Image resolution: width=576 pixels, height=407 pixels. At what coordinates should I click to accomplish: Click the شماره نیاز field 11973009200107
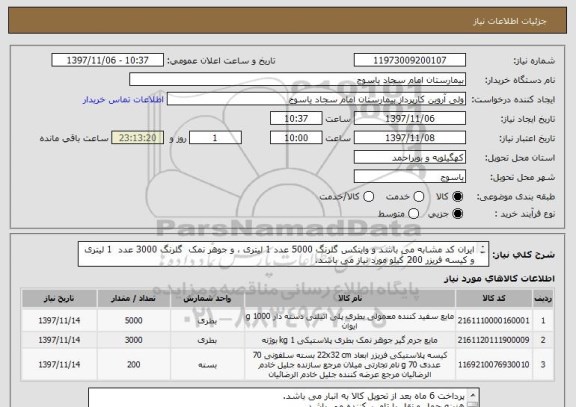tap(410, 60)
